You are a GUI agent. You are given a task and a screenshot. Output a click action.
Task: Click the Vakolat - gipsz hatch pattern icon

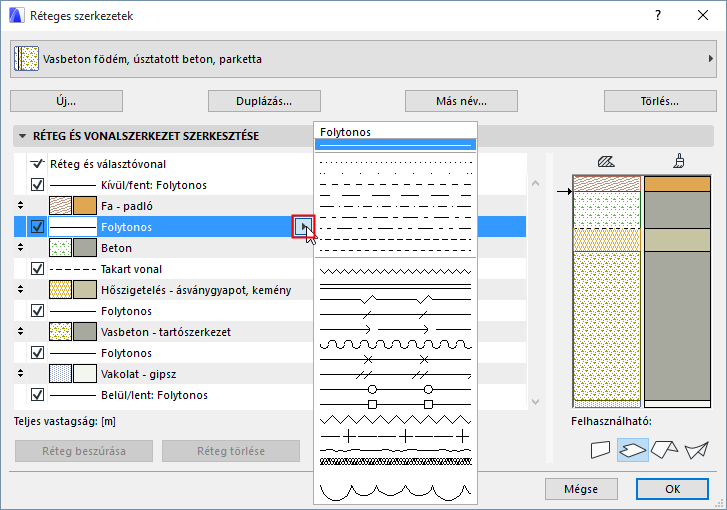[x=60, y=374]
